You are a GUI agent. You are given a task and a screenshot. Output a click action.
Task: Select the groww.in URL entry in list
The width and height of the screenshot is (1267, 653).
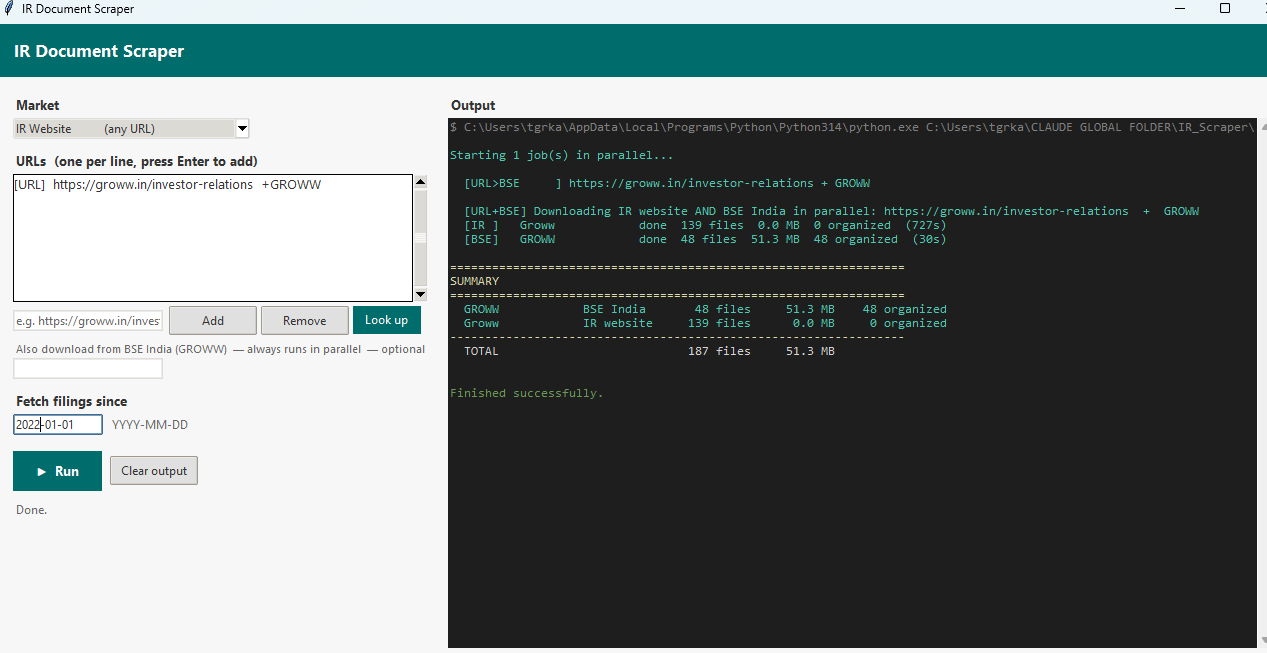click(x=168, y=185)
